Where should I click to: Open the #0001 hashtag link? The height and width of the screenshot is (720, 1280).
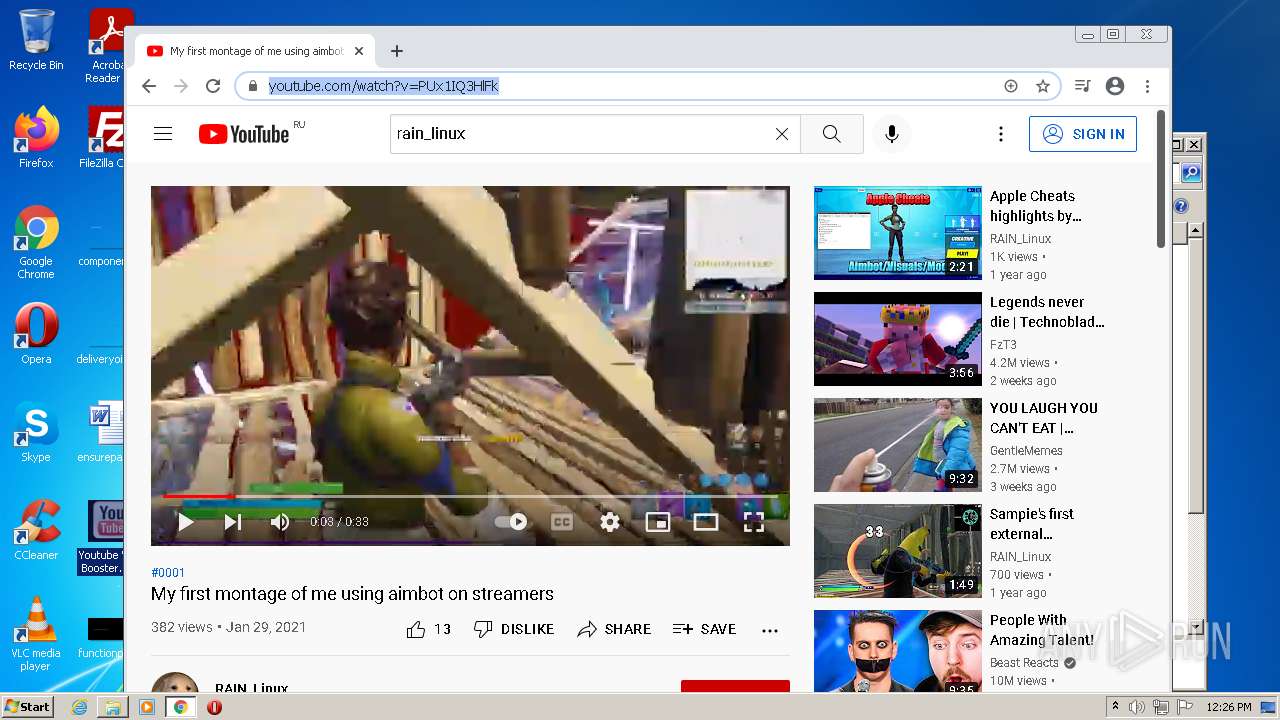click(x=168, y=573)
